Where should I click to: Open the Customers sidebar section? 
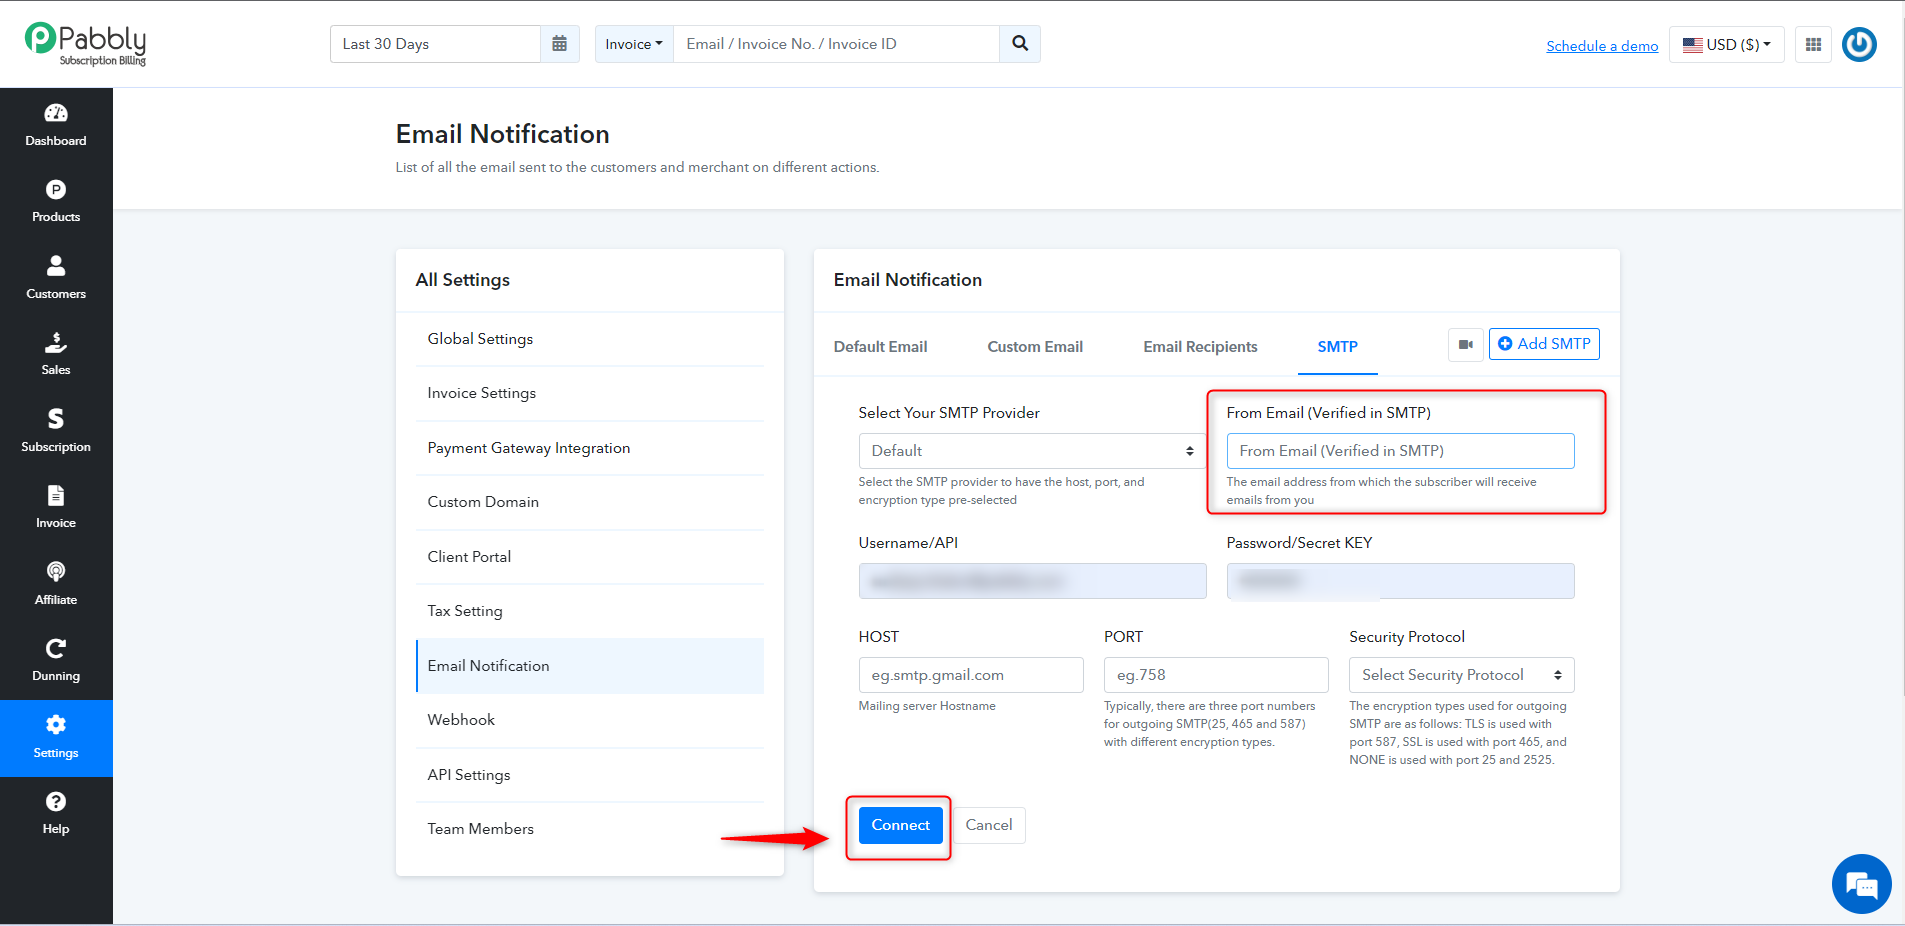56,278
